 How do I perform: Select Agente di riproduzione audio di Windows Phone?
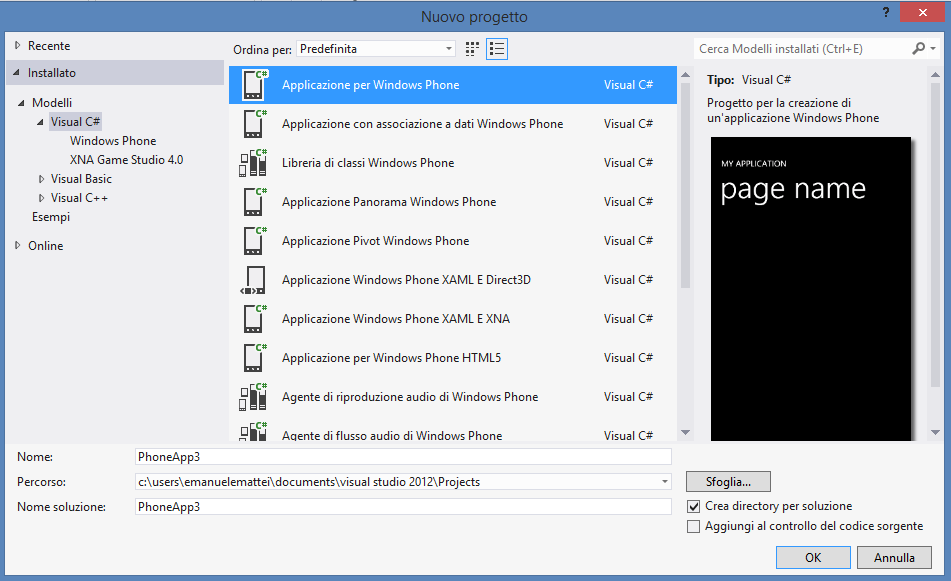pos(452,397)
